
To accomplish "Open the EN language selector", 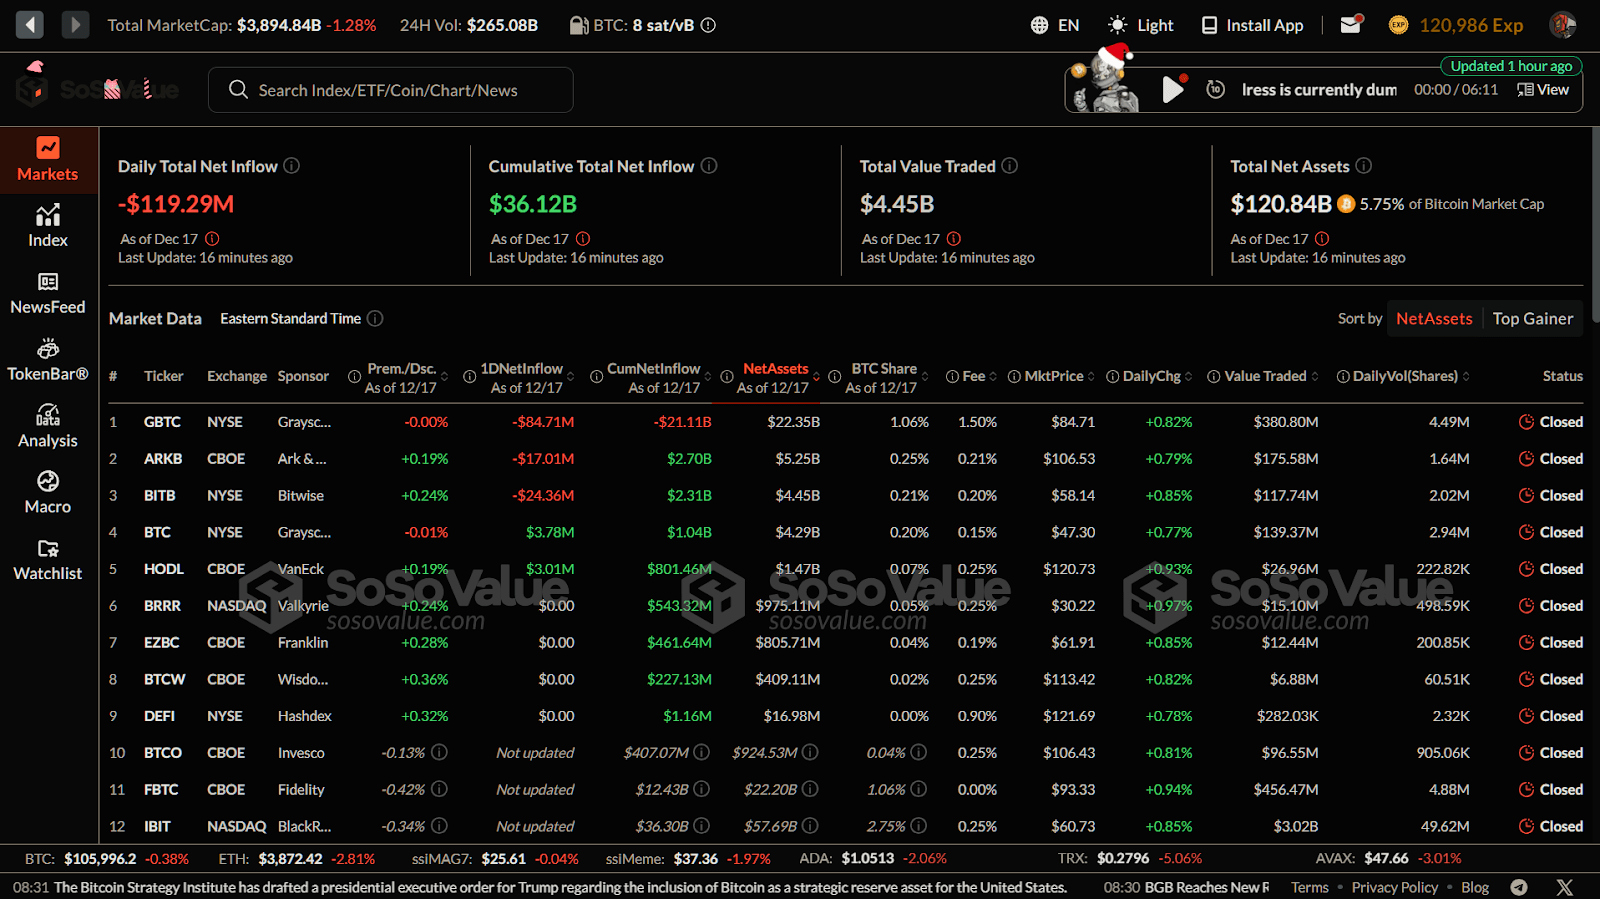I will [x=1055, y=25].
